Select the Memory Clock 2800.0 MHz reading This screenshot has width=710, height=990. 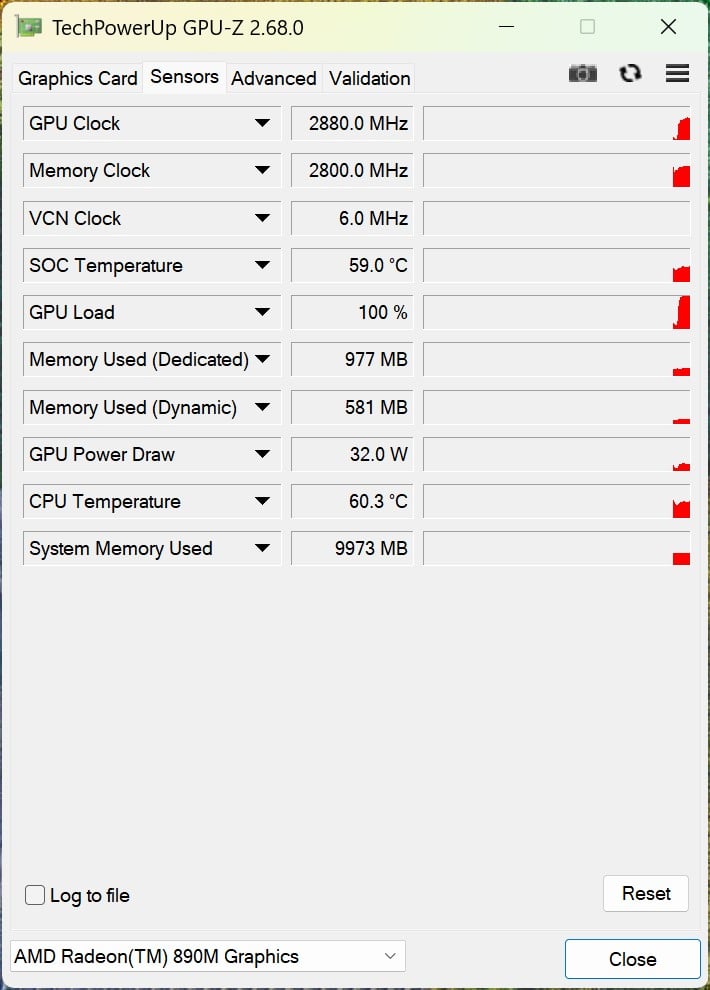[352, 170]
